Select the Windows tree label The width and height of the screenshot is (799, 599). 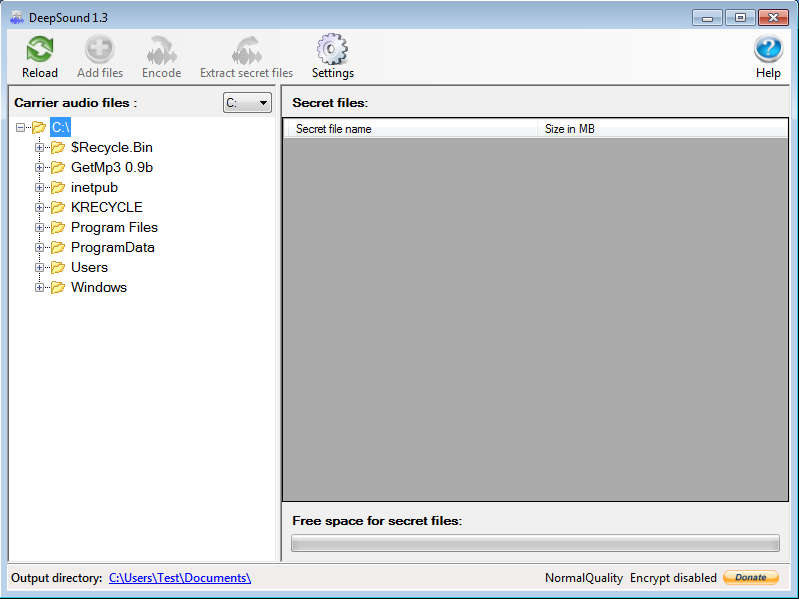click(99, 287)
